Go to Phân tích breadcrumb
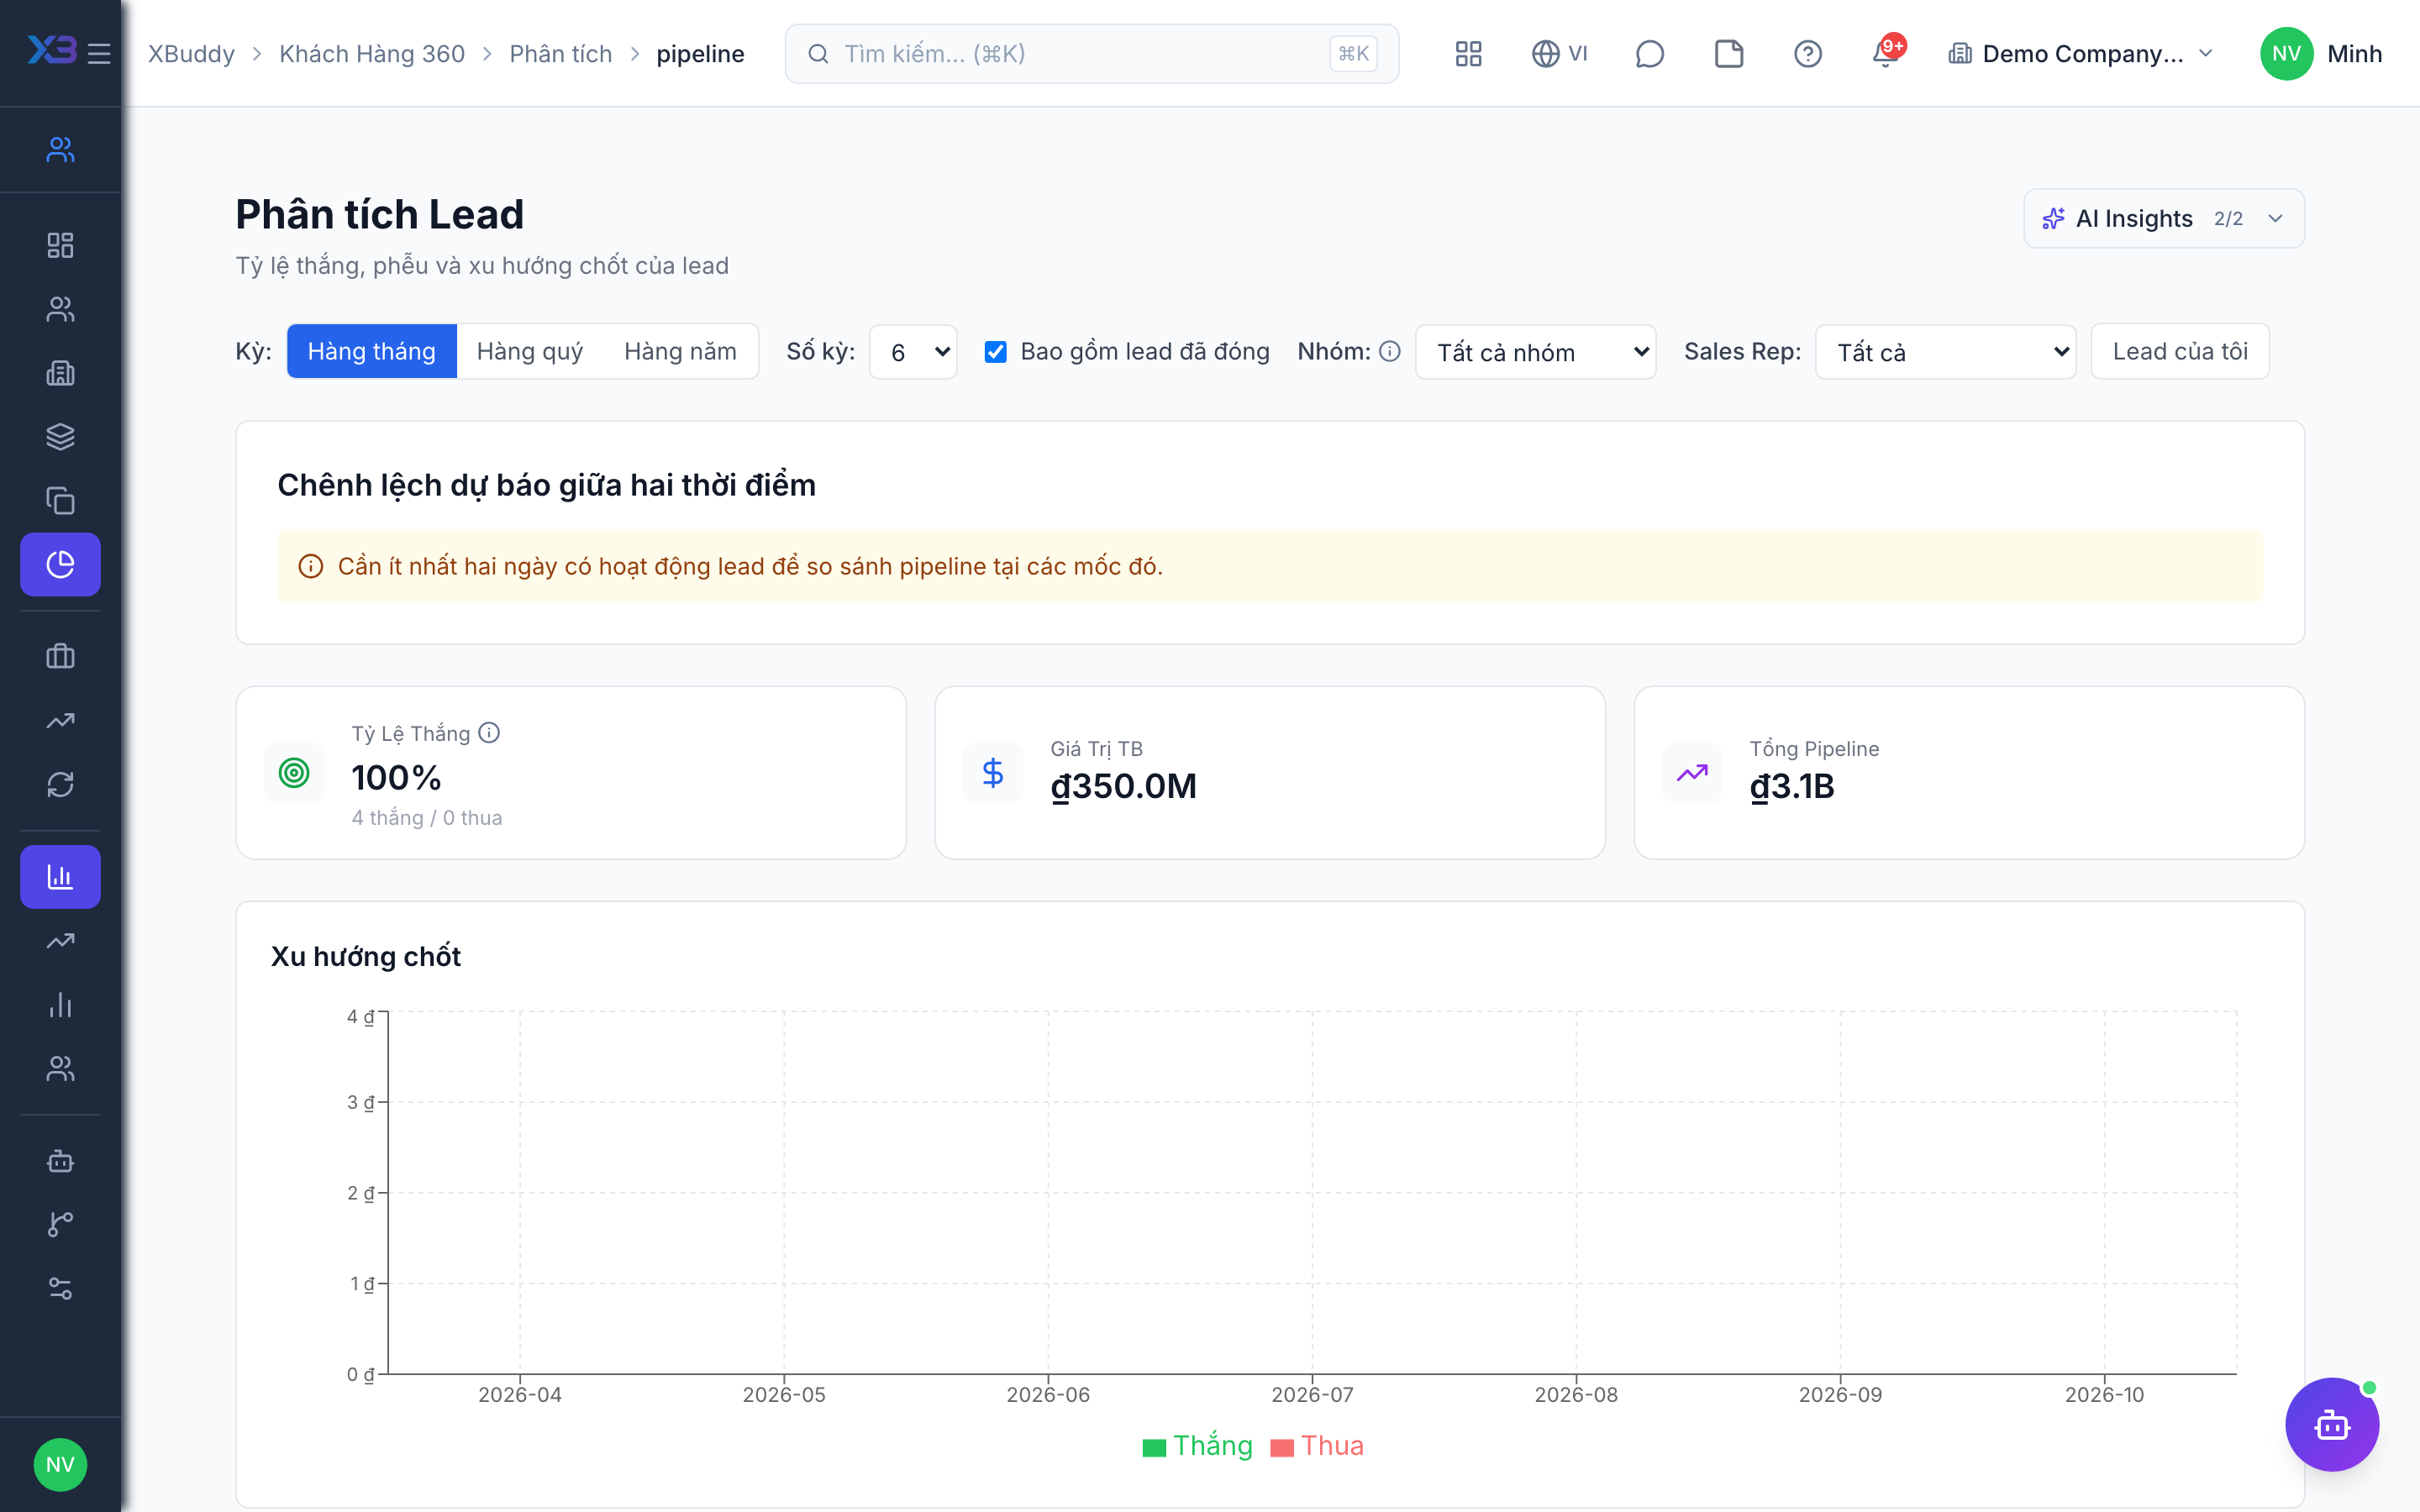 [x=560, y=53]
